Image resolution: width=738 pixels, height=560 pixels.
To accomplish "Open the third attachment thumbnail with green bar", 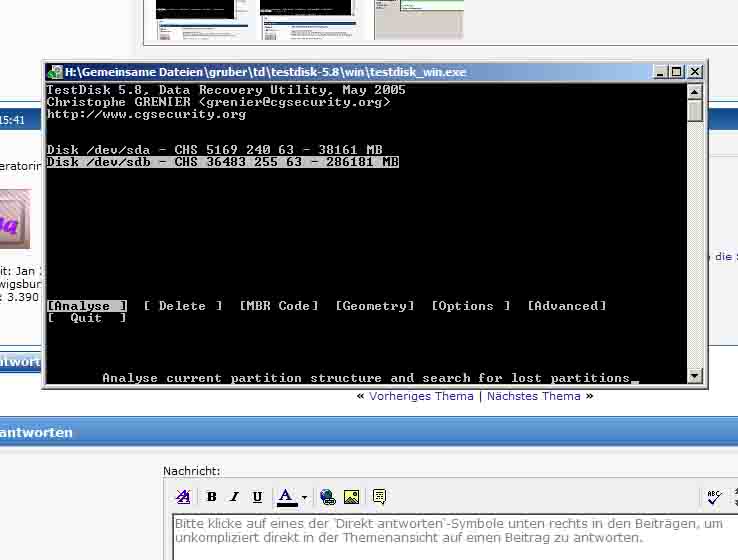I will click(419, 20).
